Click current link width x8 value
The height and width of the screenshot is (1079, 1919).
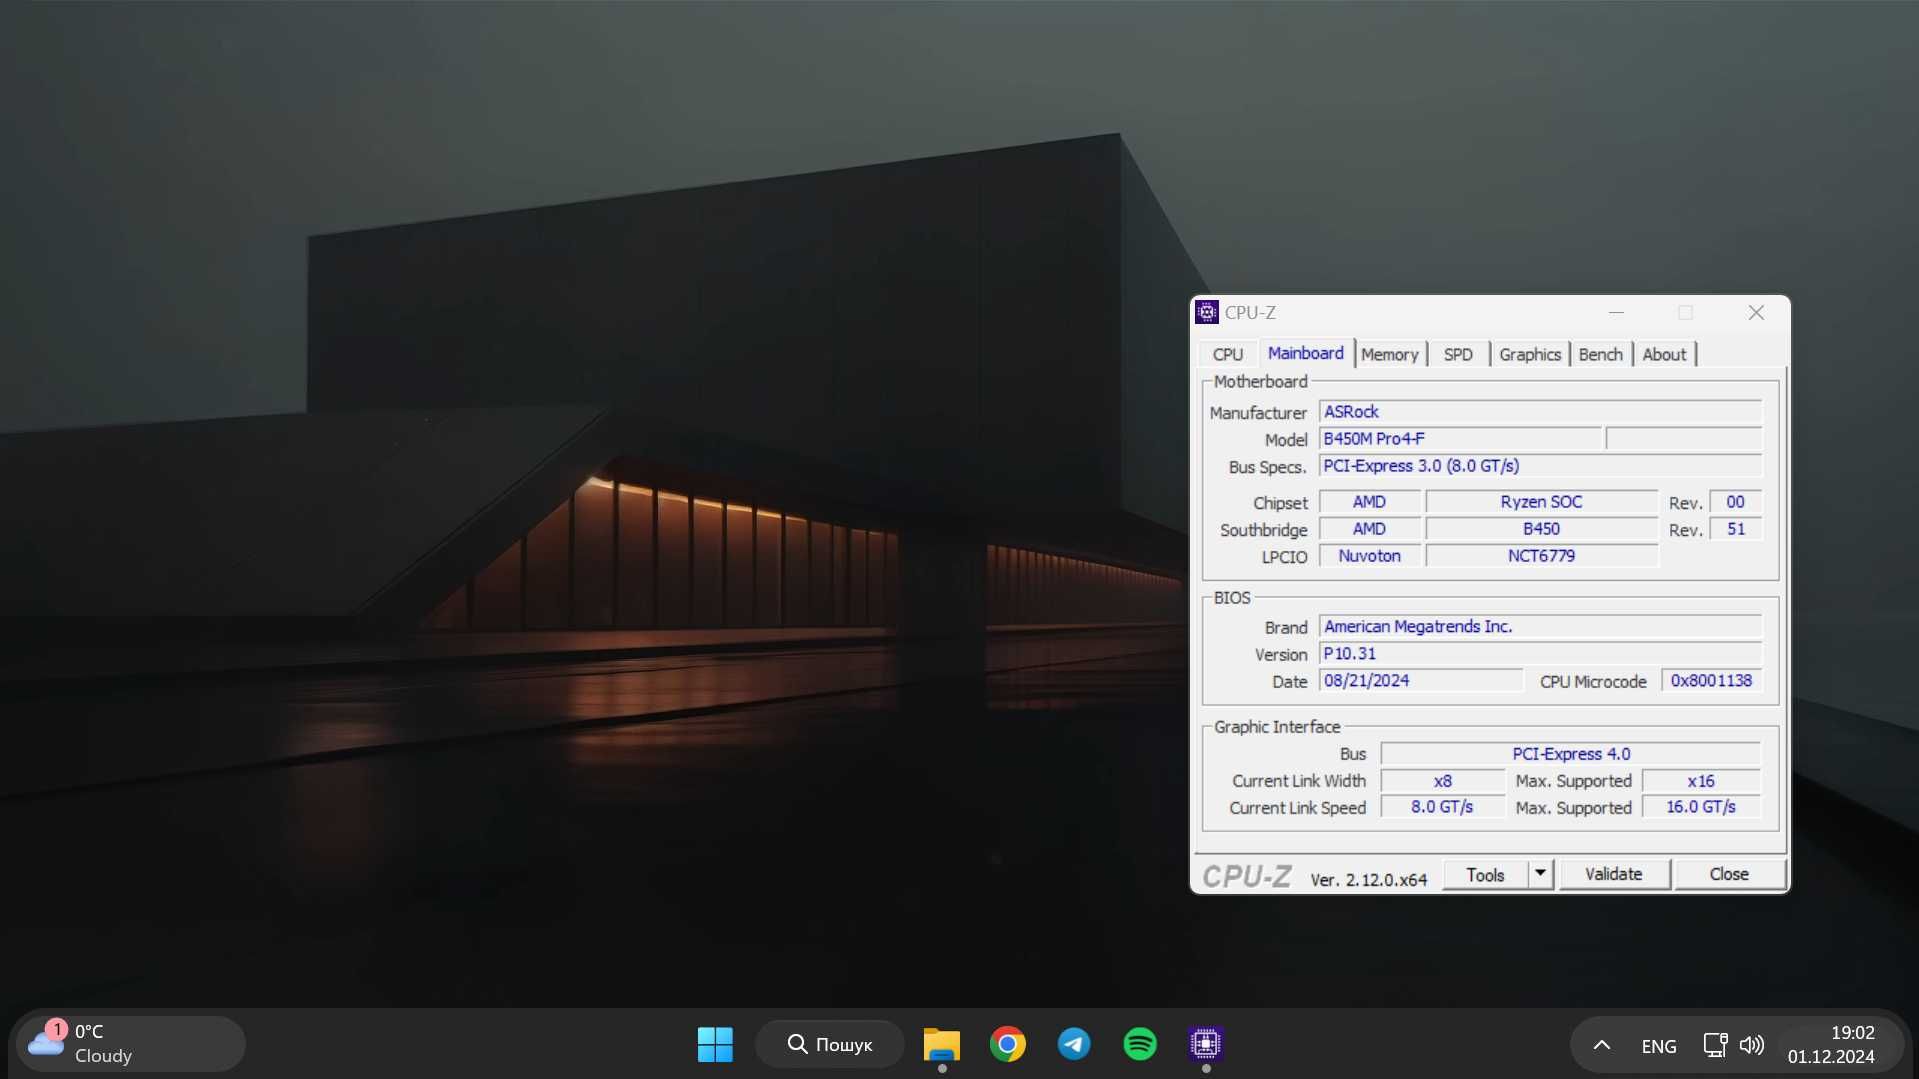pyautogui.click(x=1442, y=781)
